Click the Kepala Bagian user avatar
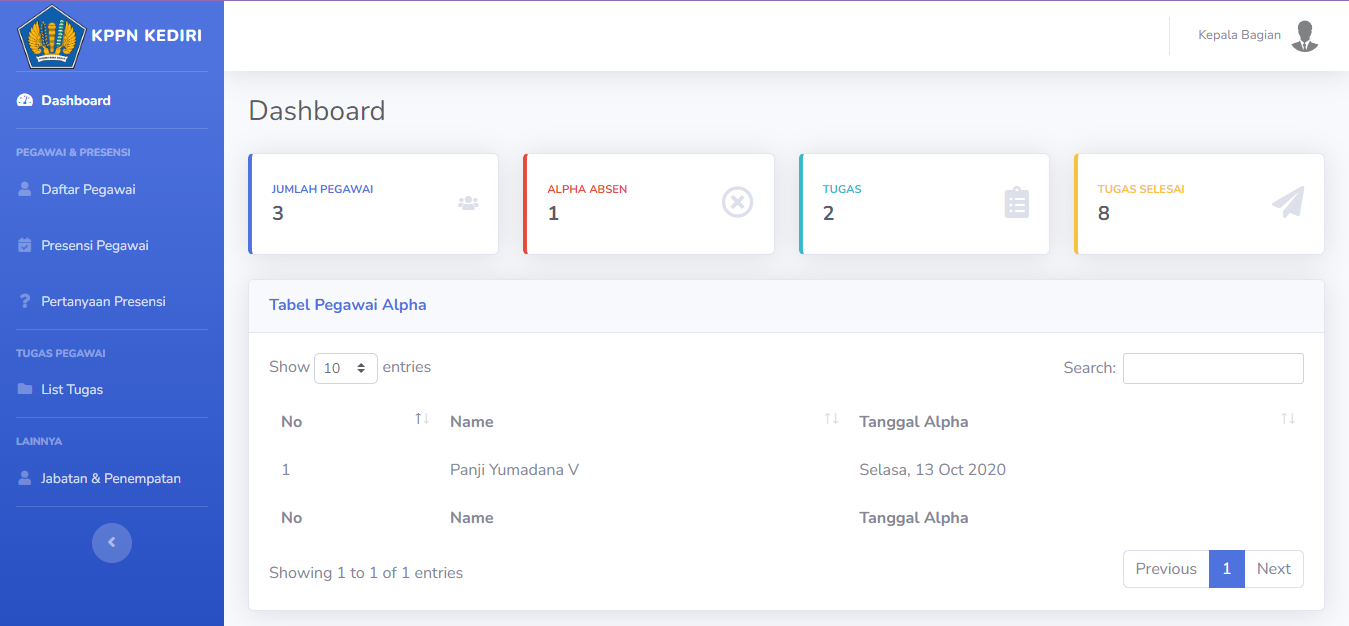Image resolution: width=1349 pixels, height=626 pixels. pyautogui.click(x=1304, y=36)
